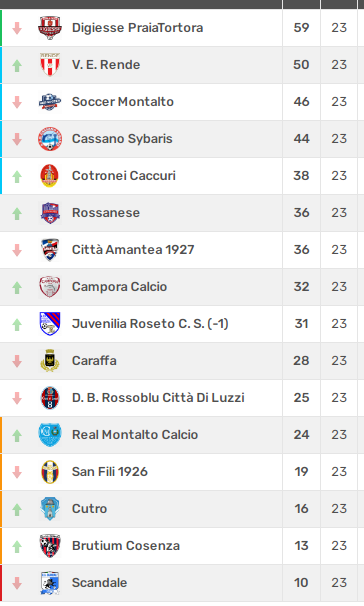
Task: Open the Soccer Montalto team badge
Action: 50,102
